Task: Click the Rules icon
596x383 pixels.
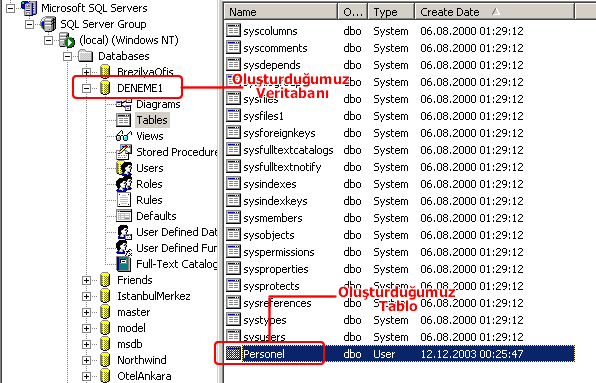Action: click(x=124, y=200)
